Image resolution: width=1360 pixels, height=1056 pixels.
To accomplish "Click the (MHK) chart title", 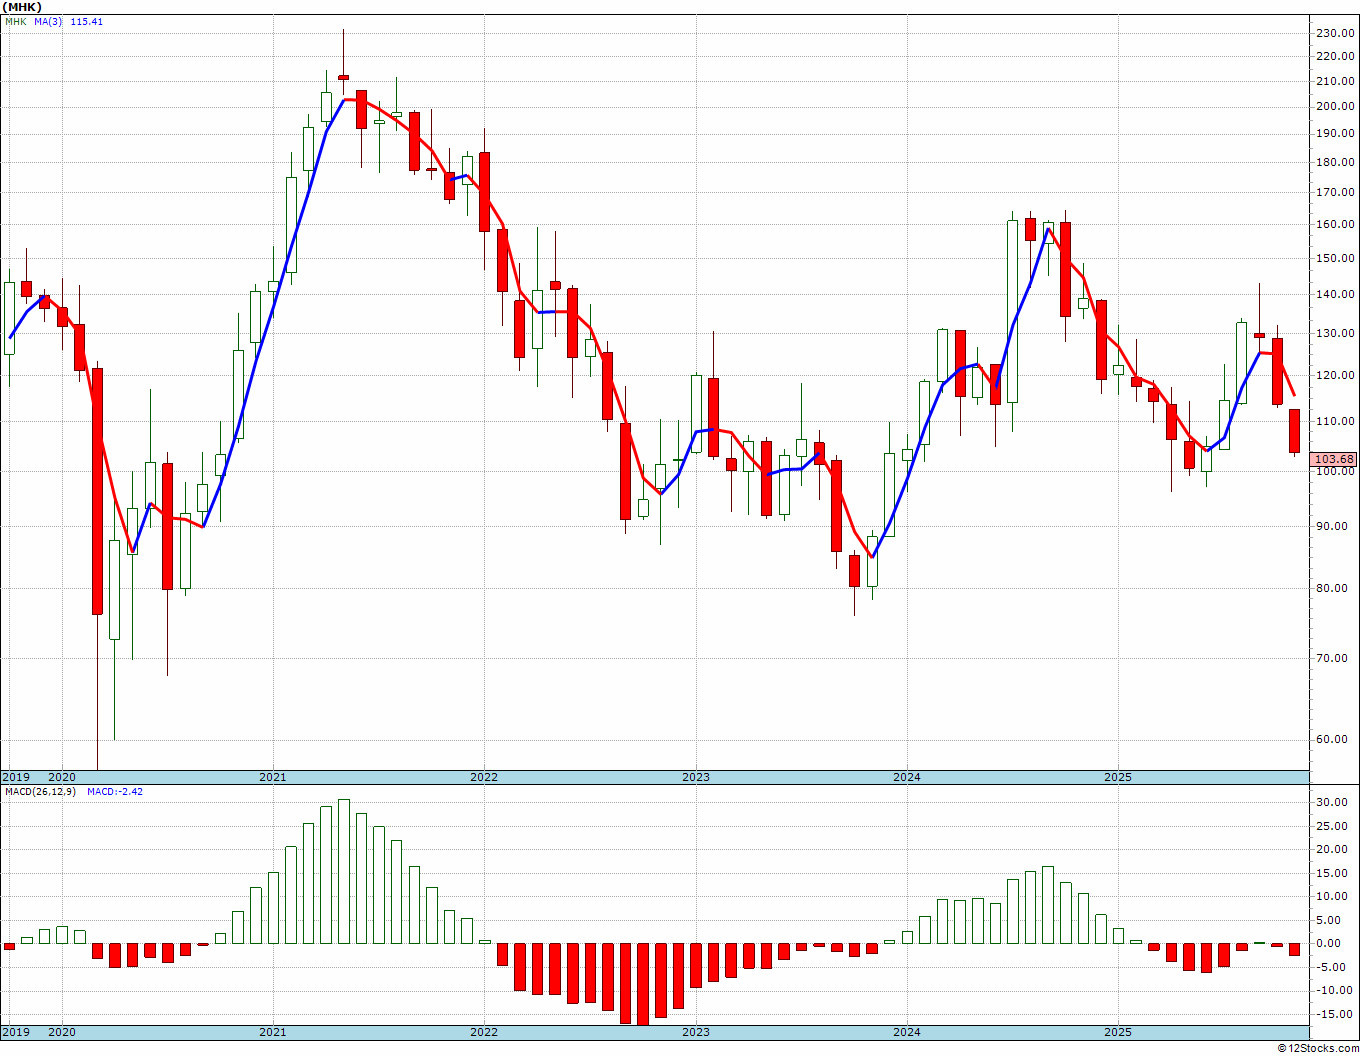I will (20, 7).
